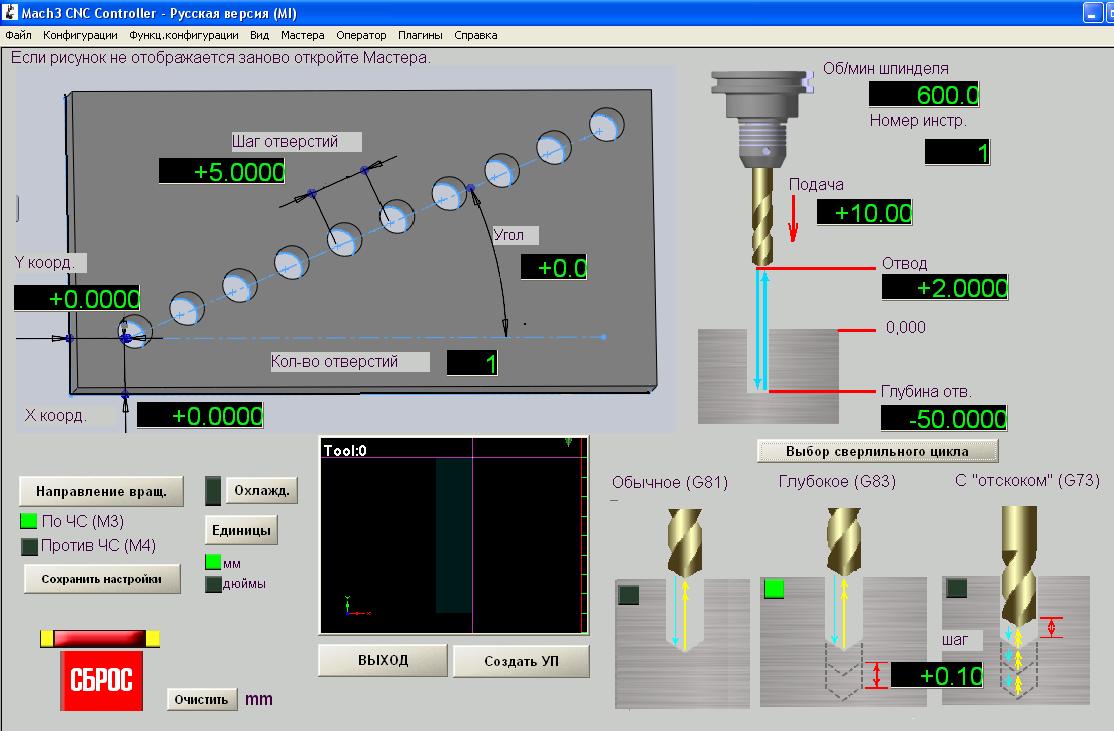
Task: Edit the Отвод retract field +2.0000
Action: (x=945, y=287)
